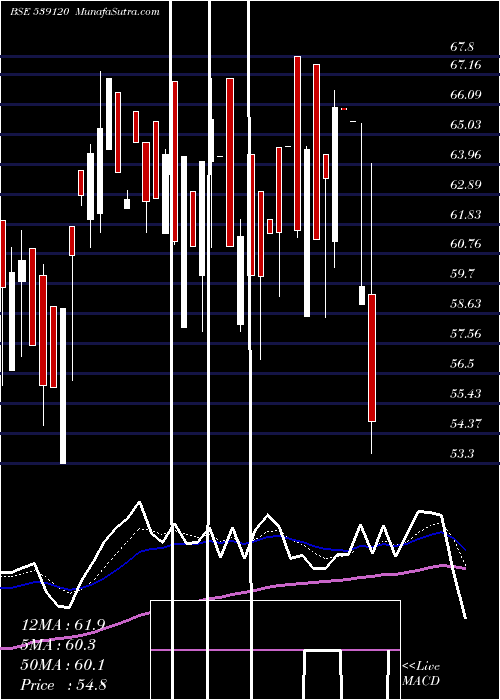This screenshot has height=700, width=500.
Task: Click the tall white candle reaching 53.3
Action: click(63, 386)
